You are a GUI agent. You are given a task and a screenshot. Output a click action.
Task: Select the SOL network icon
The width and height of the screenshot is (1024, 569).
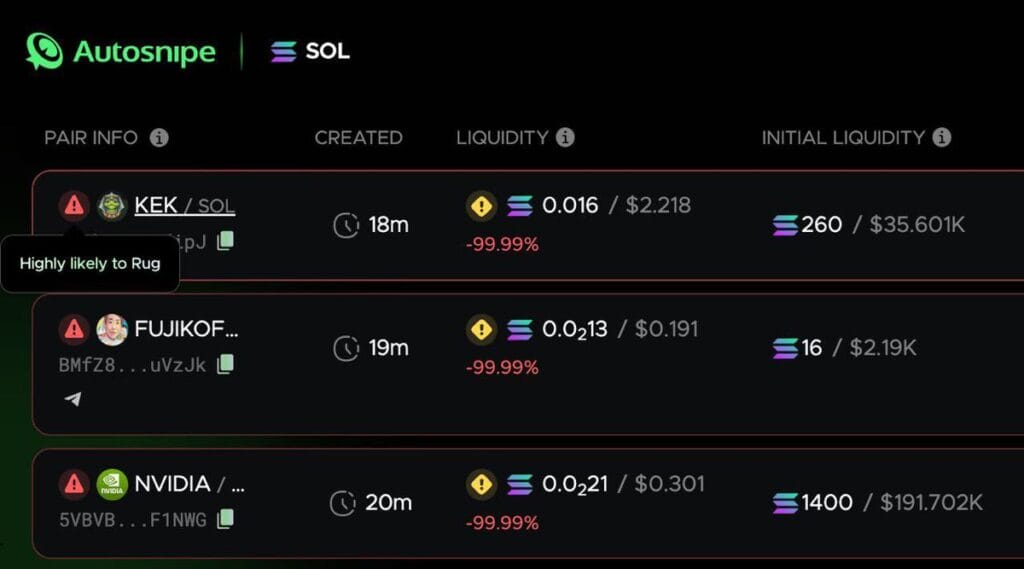pos(283,52)
